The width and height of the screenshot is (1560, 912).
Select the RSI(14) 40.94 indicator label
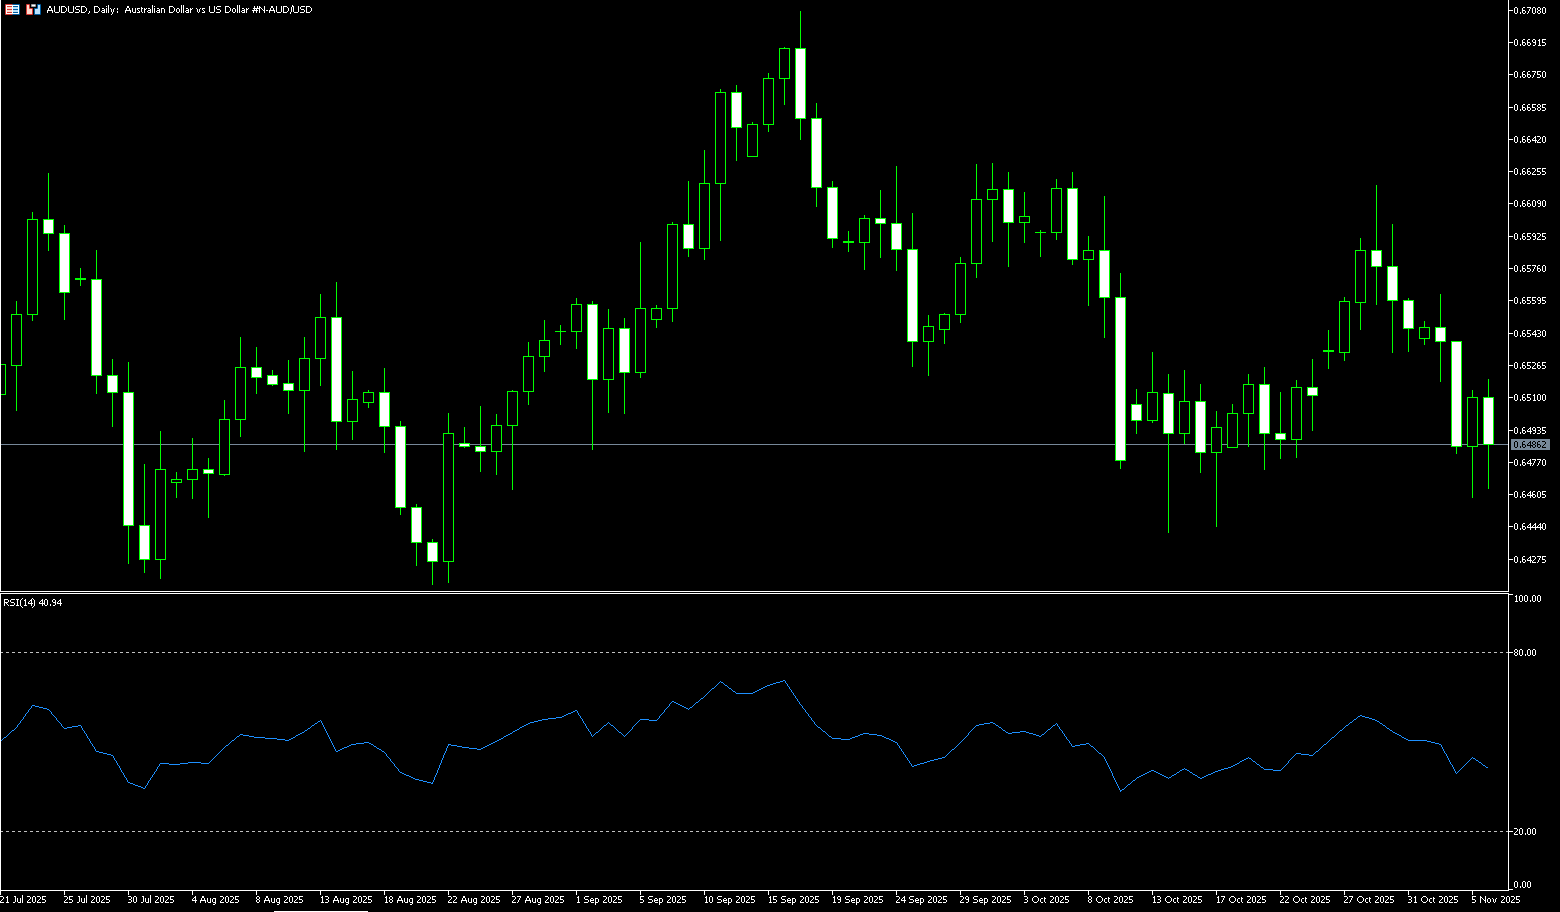[x=33, y=603]
